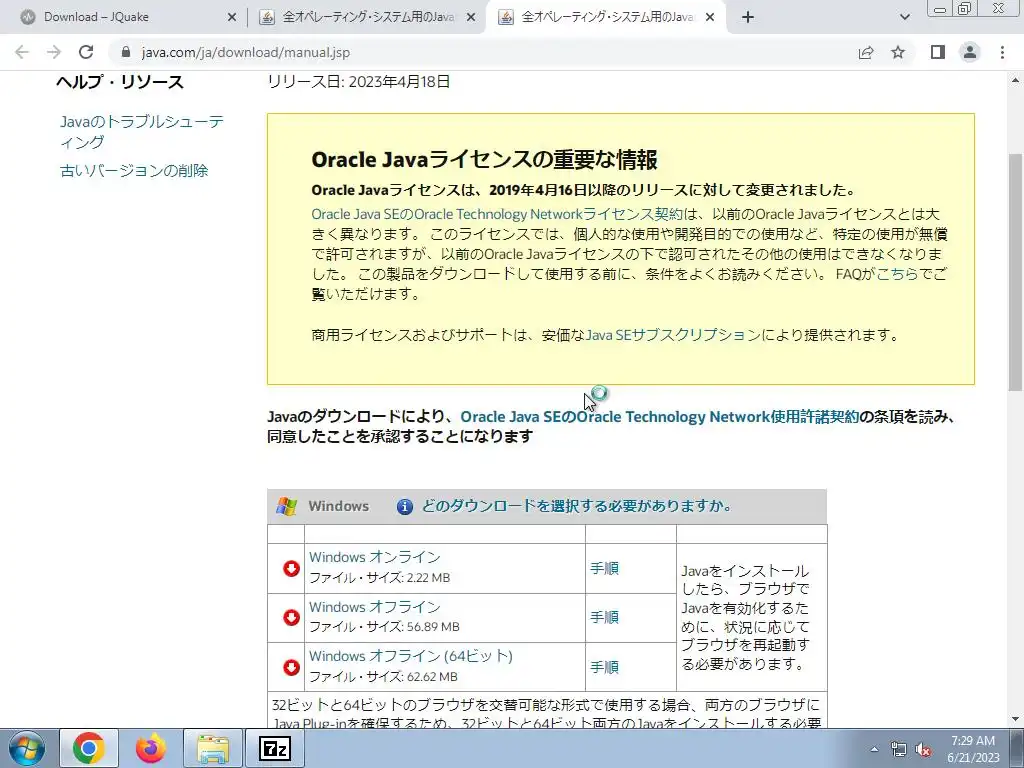Click the taskbar clock showing 7:29 AM
This screenshot has height=768, width=1024.
973,749
